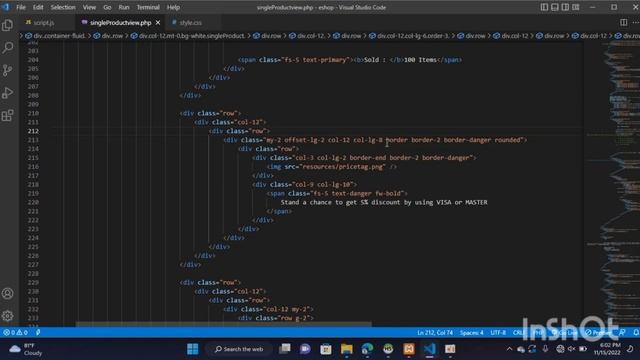
Task: Click the 'Sold : 100 Items' span line
Action: pyautogui.click(x=350, y=60)
